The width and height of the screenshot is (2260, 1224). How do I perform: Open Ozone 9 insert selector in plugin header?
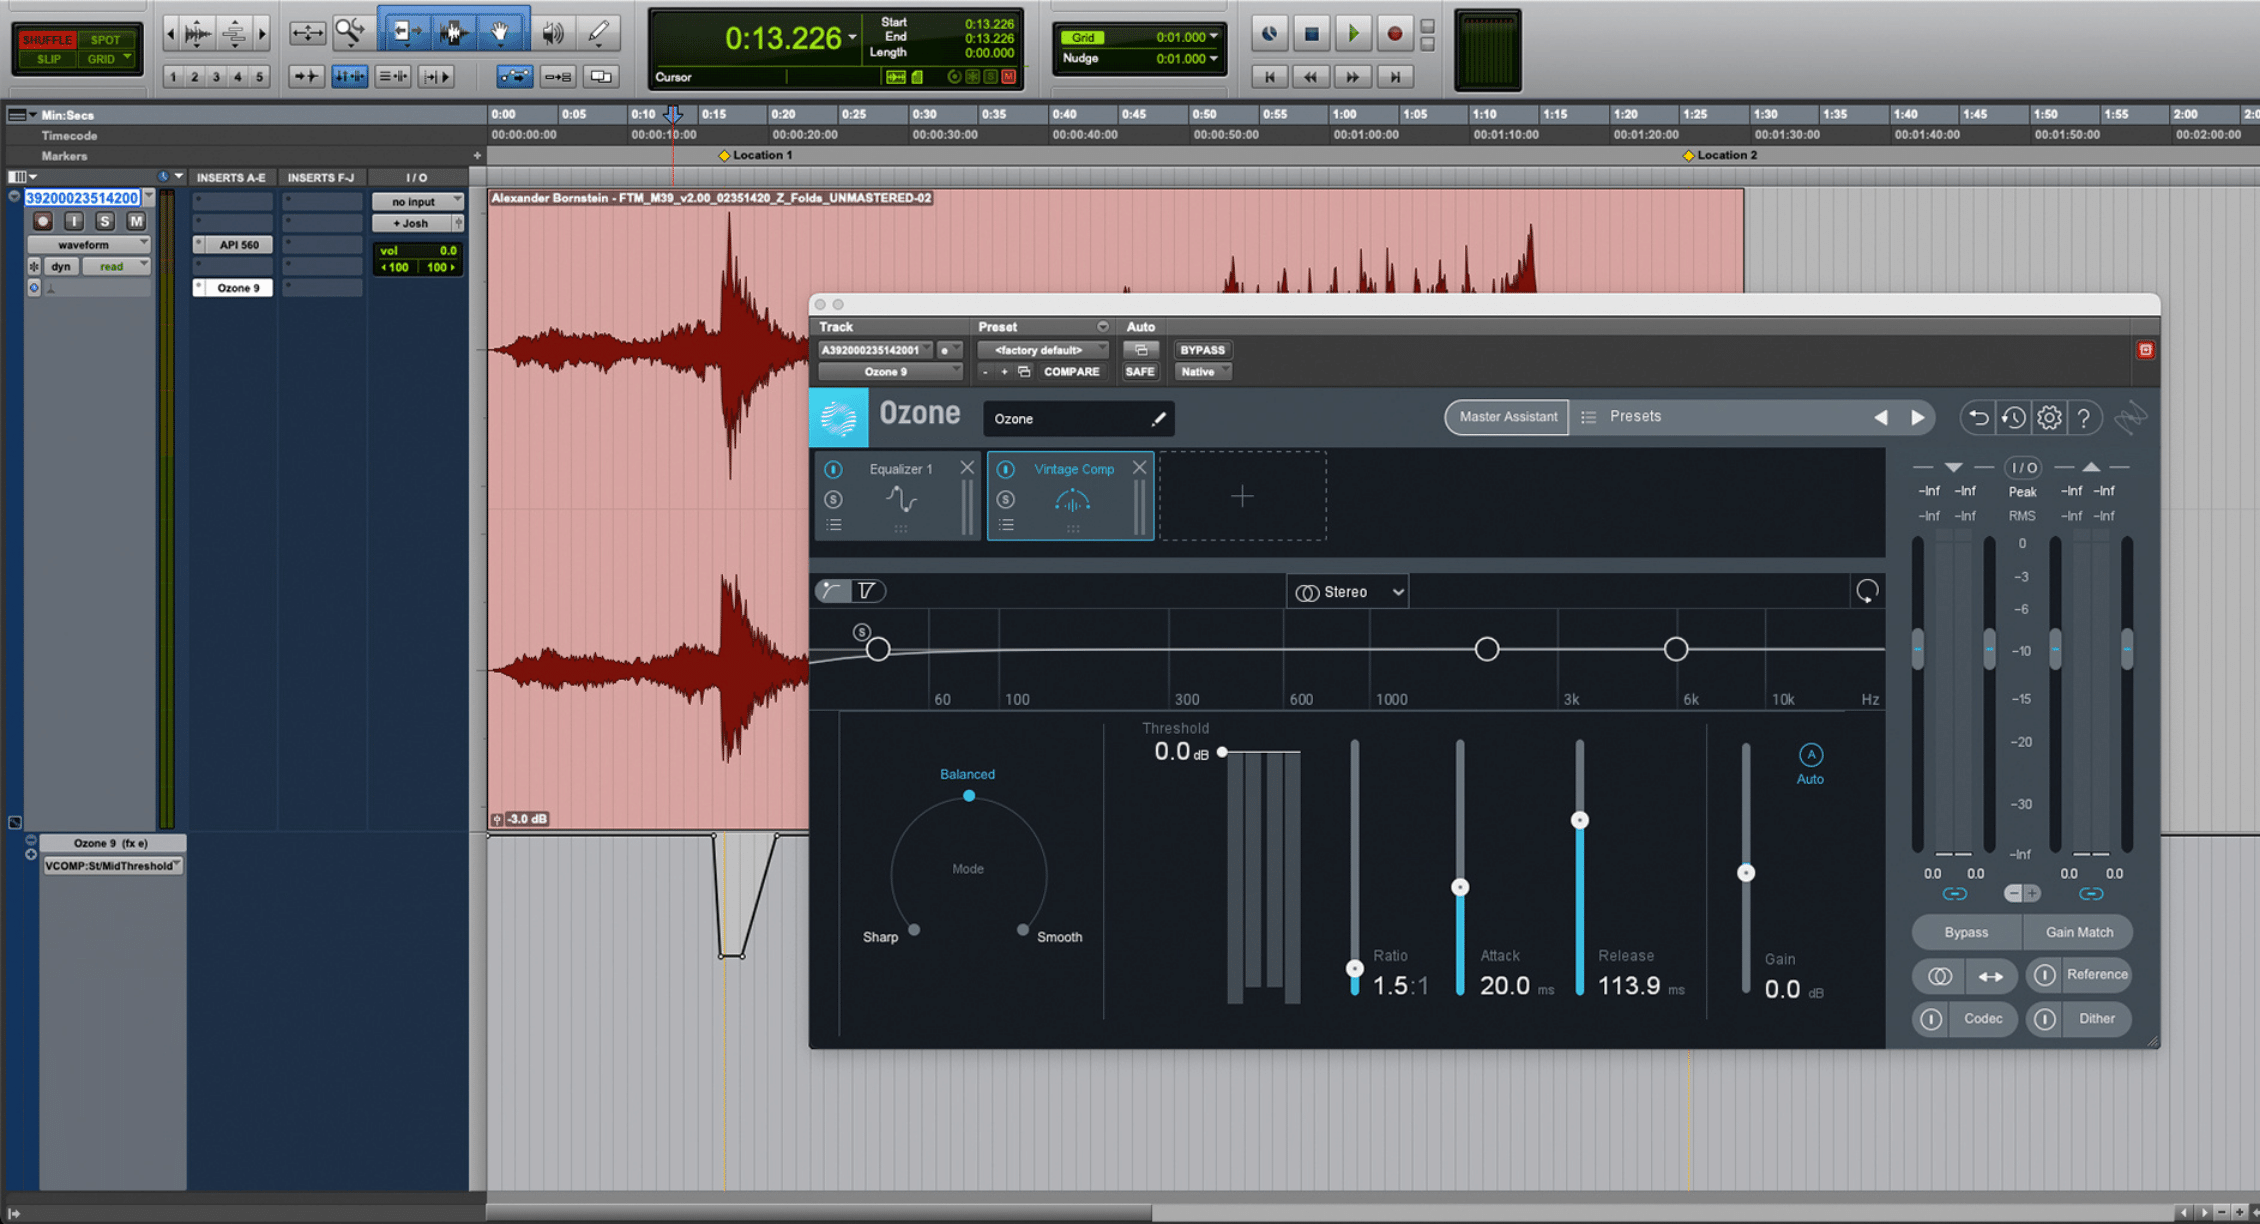[x=889, y=372]
